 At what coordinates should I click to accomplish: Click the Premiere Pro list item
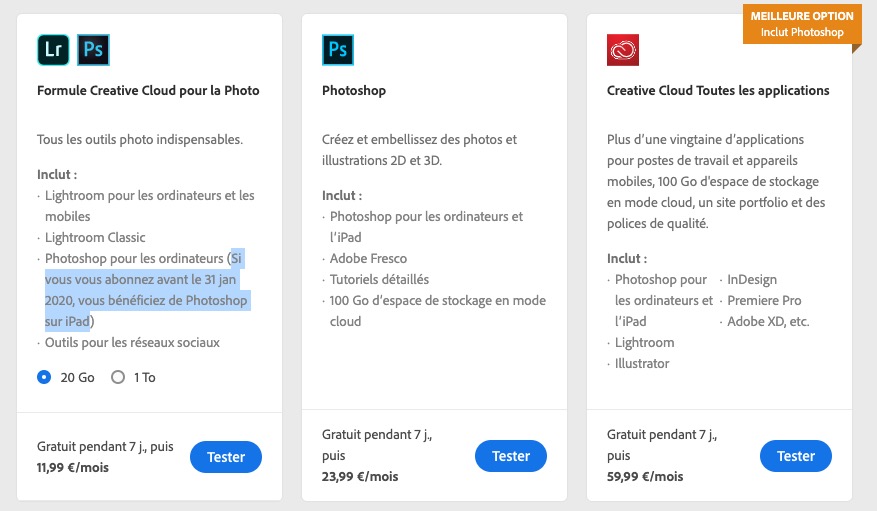[765, 300]
